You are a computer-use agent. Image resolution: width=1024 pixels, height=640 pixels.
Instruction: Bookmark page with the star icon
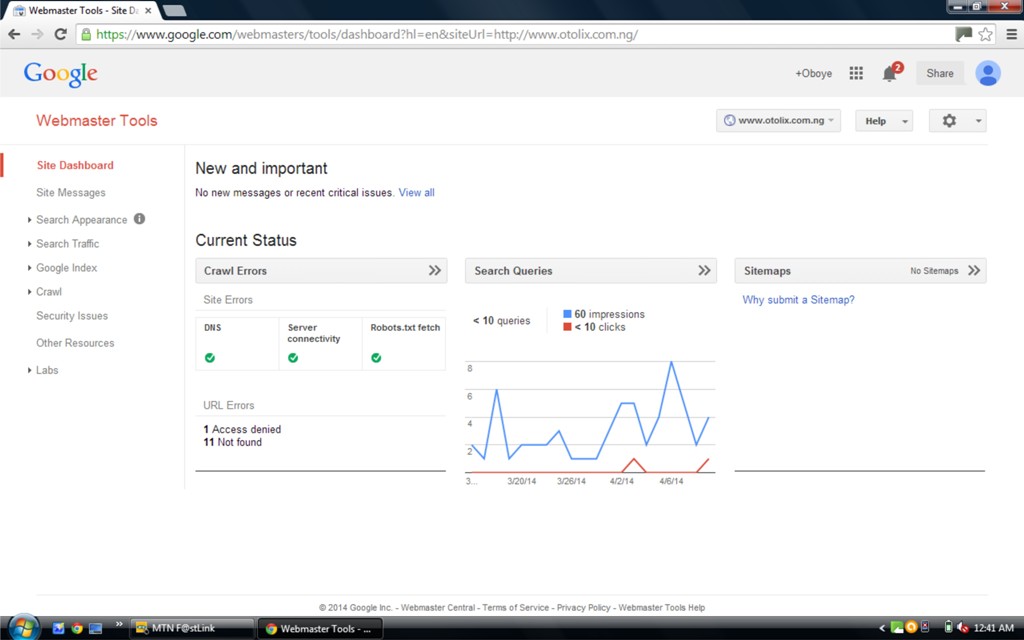(x=985, y=34)
